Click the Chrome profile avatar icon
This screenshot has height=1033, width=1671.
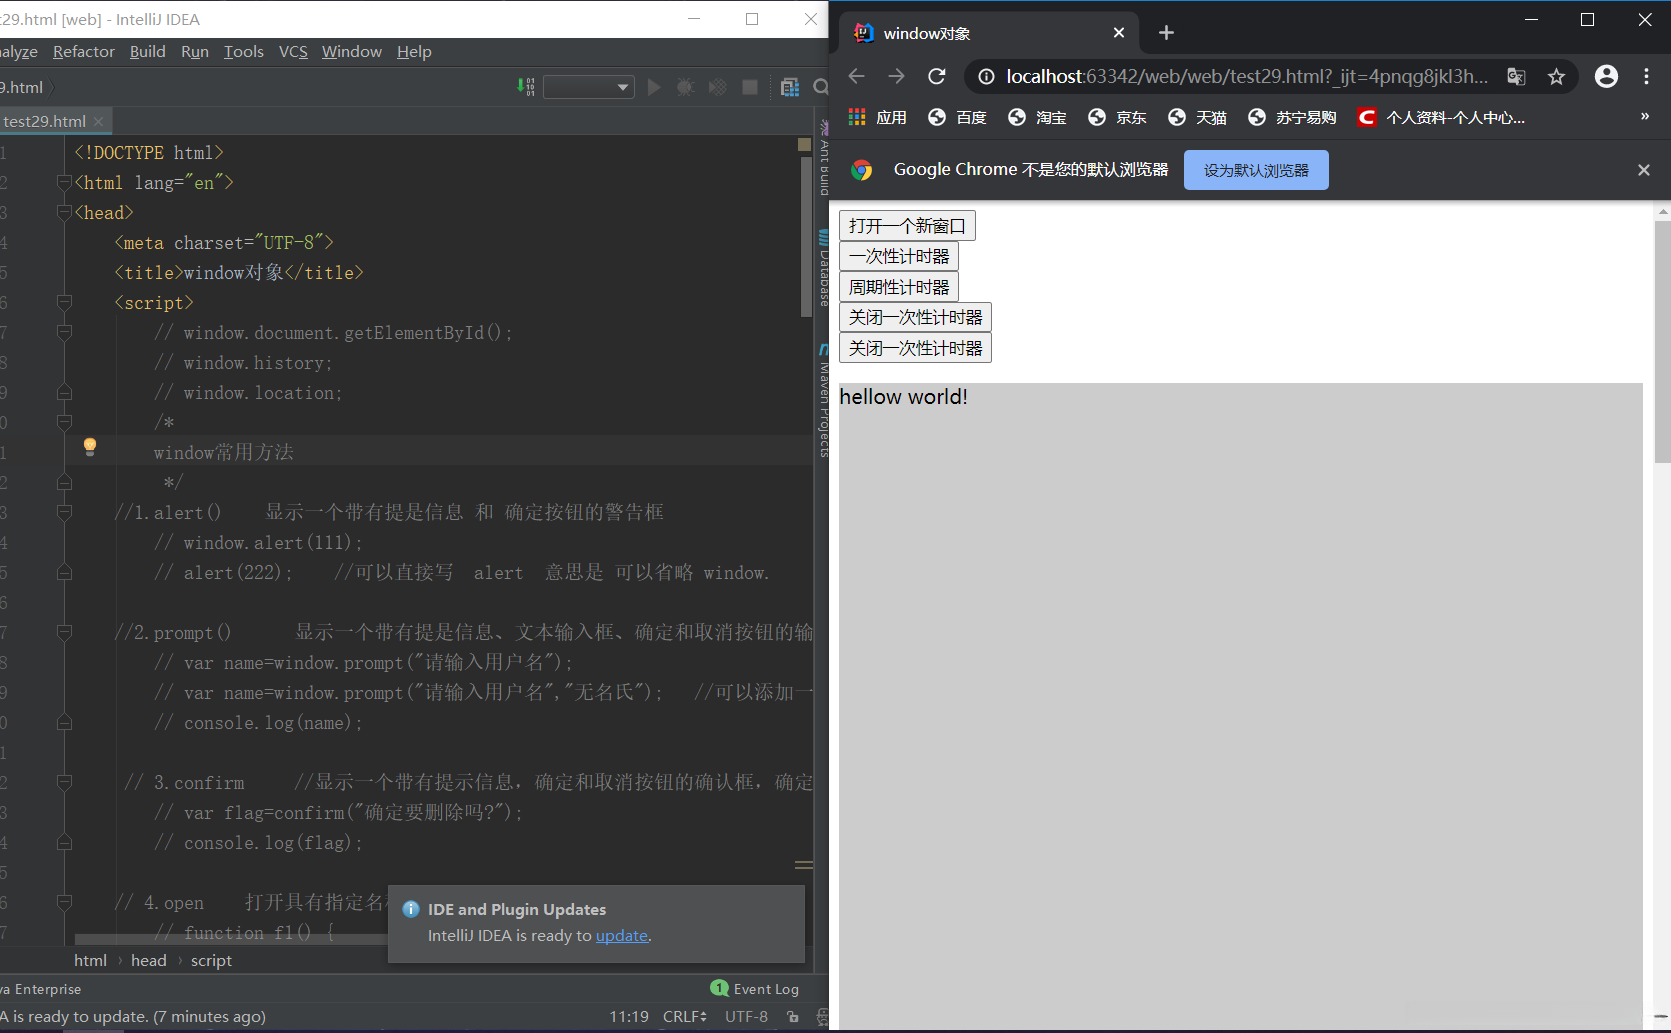[x=1606, y=76]
